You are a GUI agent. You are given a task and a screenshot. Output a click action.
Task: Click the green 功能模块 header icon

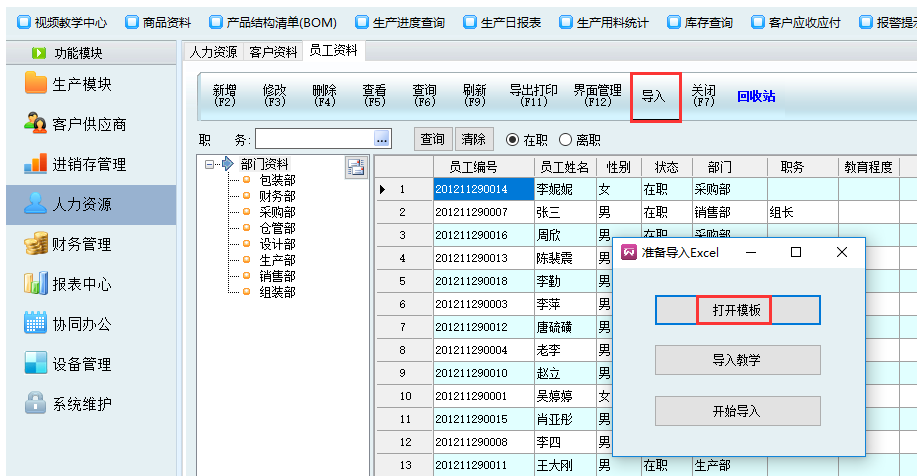point(38,53)
